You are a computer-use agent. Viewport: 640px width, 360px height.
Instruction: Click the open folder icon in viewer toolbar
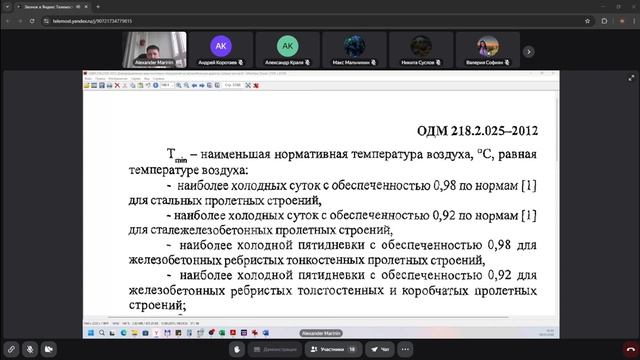[87, 85]
